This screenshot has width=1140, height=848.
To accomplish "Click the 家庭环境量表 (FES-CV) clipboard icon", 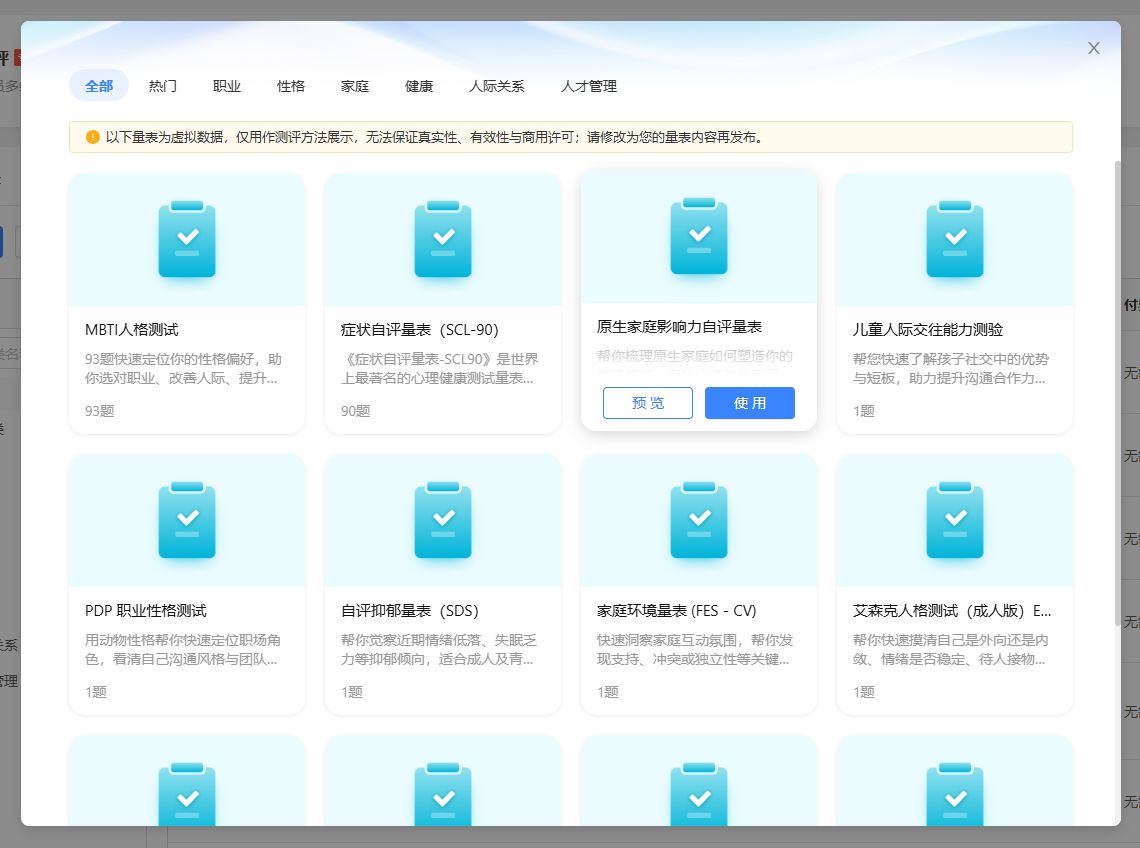I will pyautogui.click(x=699, y=520).
